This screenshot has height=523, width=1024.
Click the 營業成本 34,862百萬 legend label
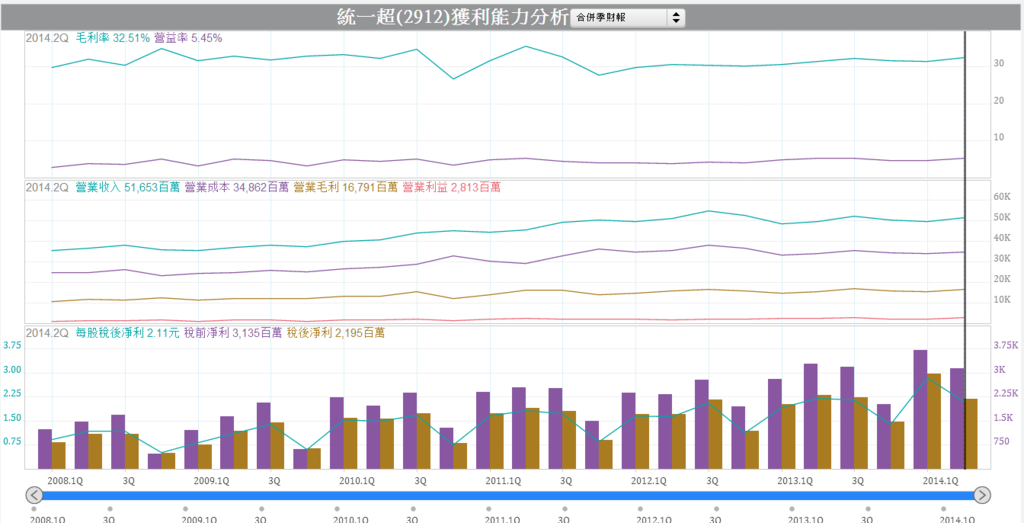coord(236,187)
